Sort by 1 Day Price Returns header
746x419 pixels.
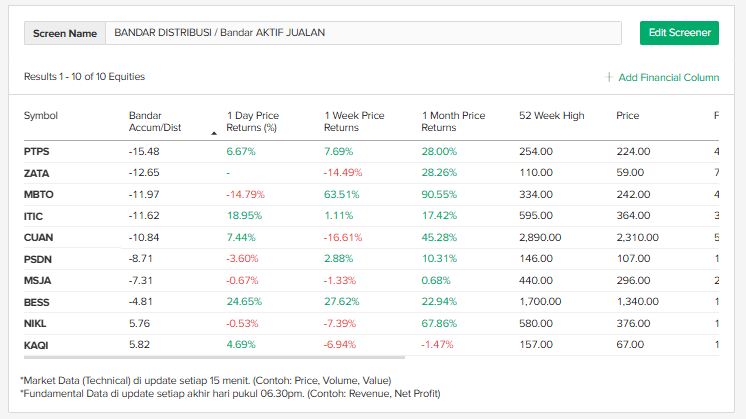(253, 121)
